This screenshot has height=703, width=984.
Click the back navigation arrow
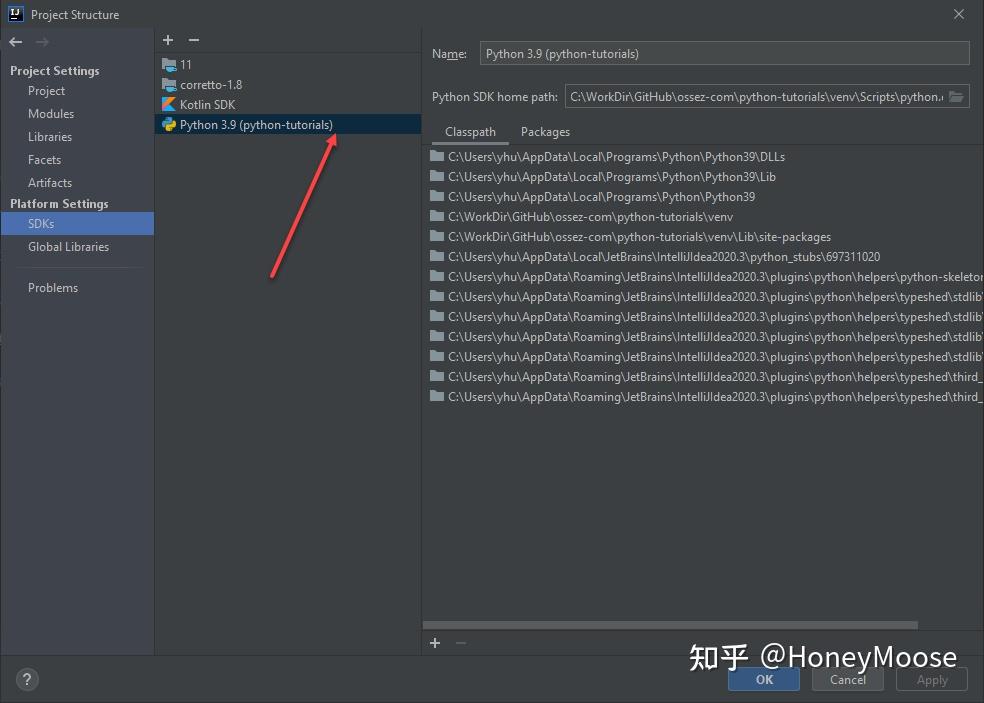coord(17,41)
